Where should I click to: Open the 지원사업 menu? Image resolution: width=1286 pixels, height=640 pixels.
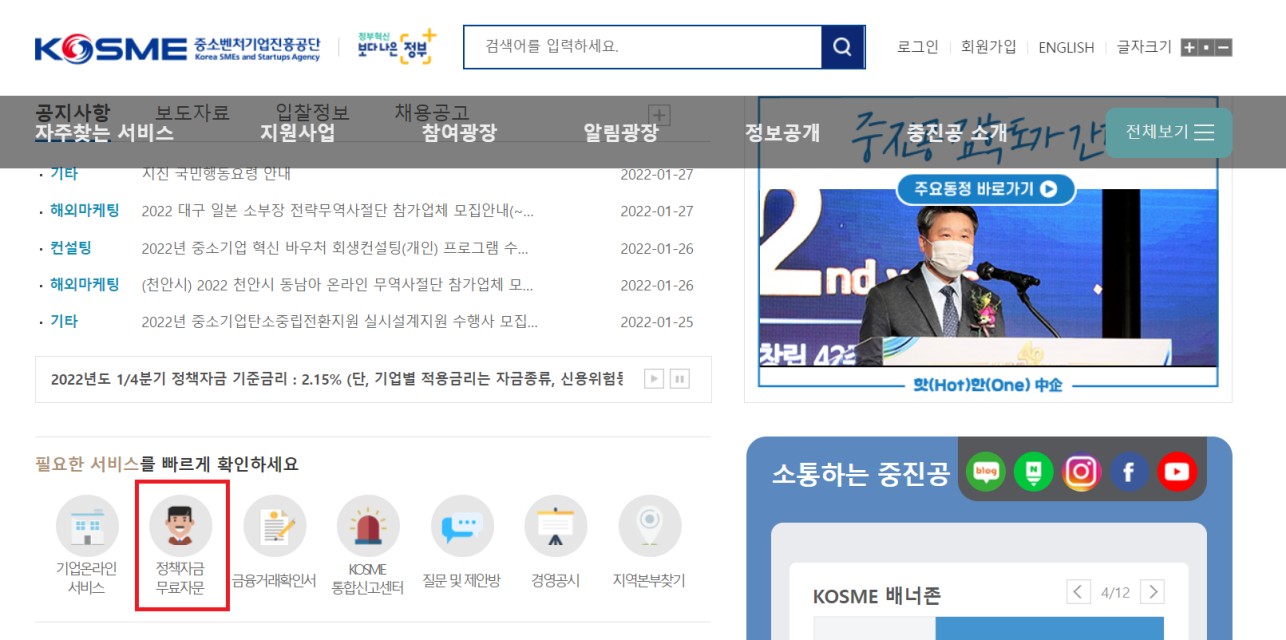(x=297, y=133)
